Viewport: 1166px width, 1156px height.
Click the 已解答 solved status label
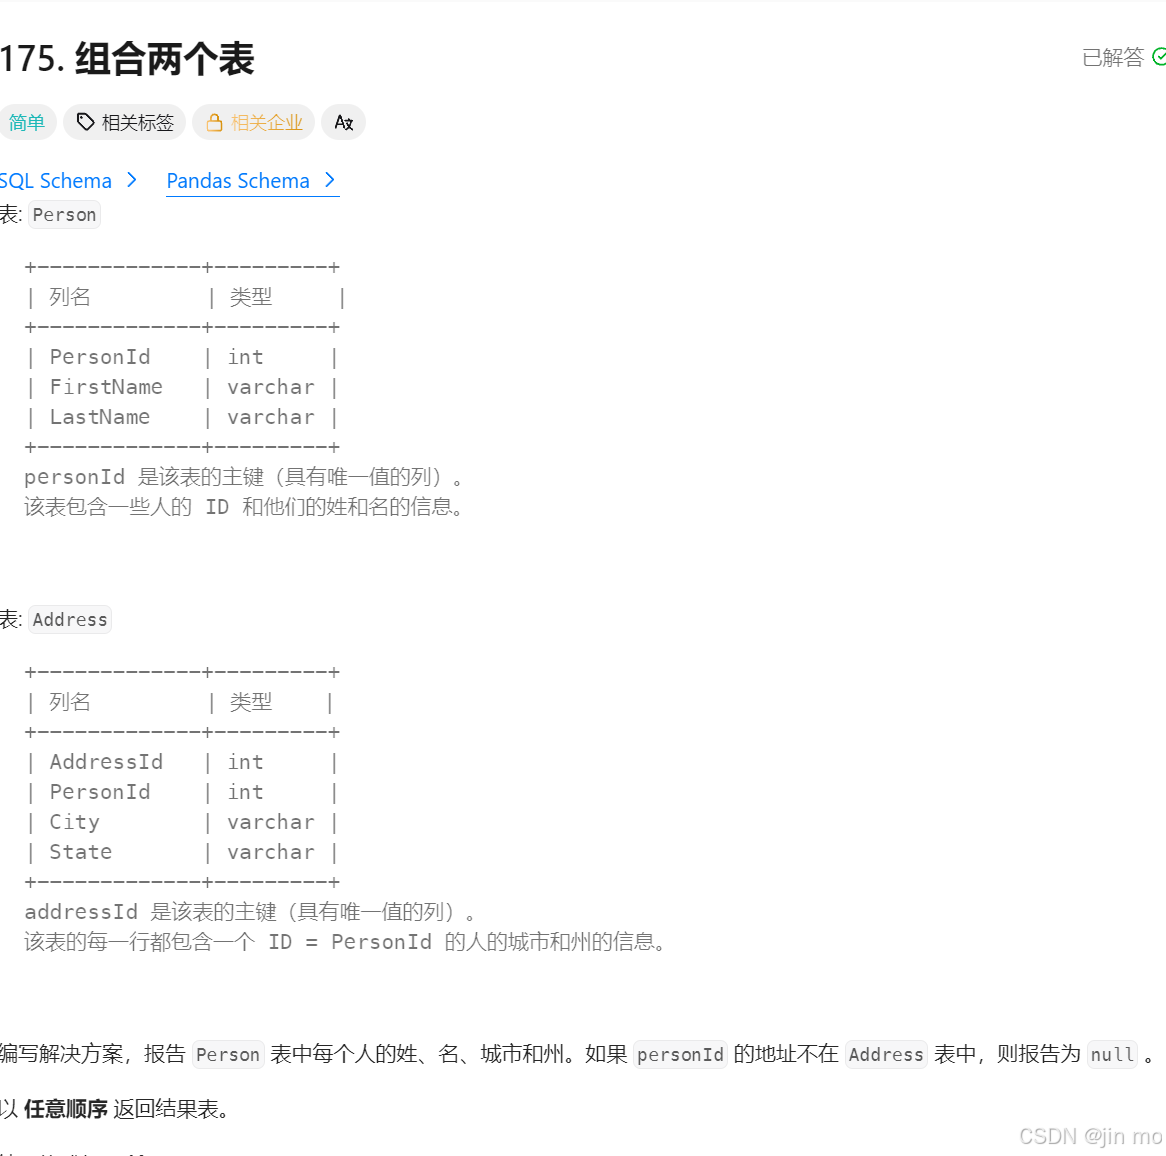1111,58
